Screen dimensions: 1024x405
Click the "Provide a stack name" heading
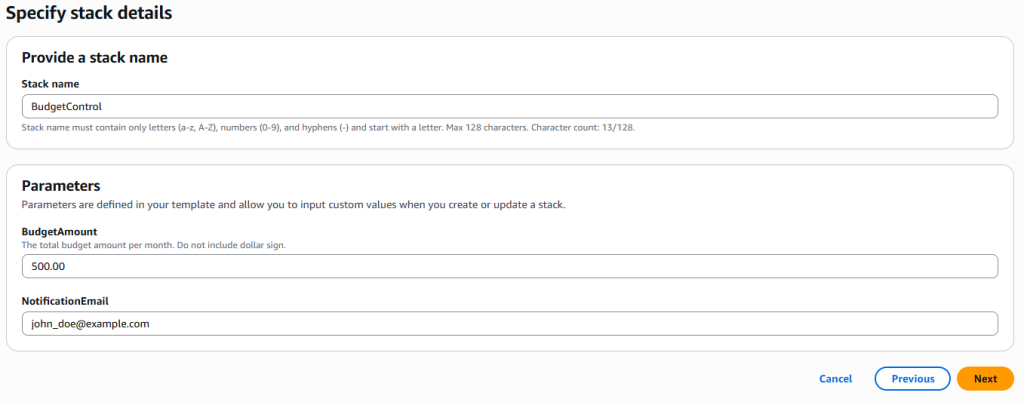tap(95, 57)
